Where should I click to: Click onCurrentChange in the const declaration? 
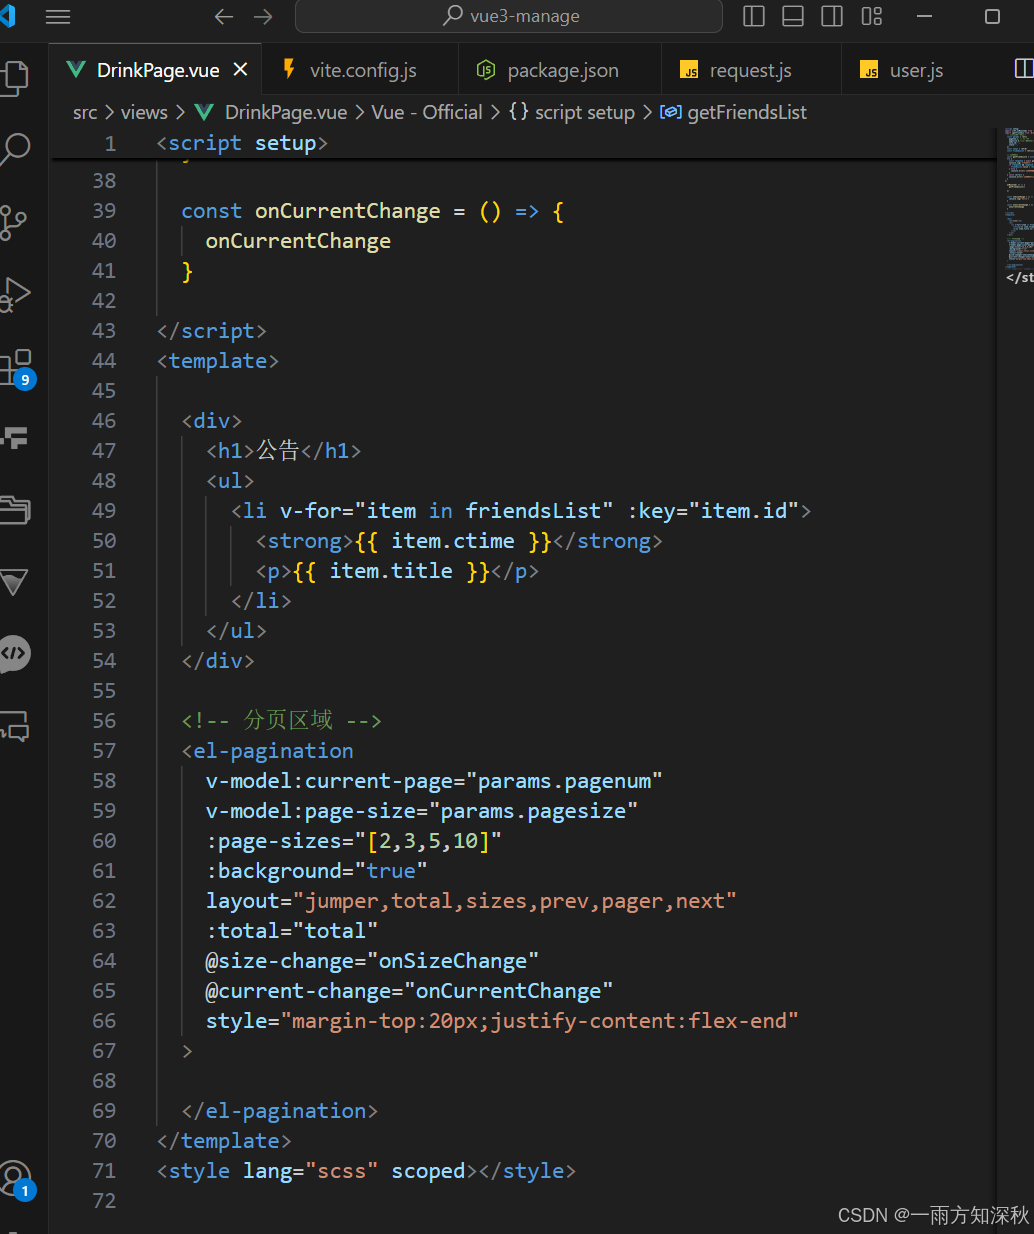[x=347, y=211]
